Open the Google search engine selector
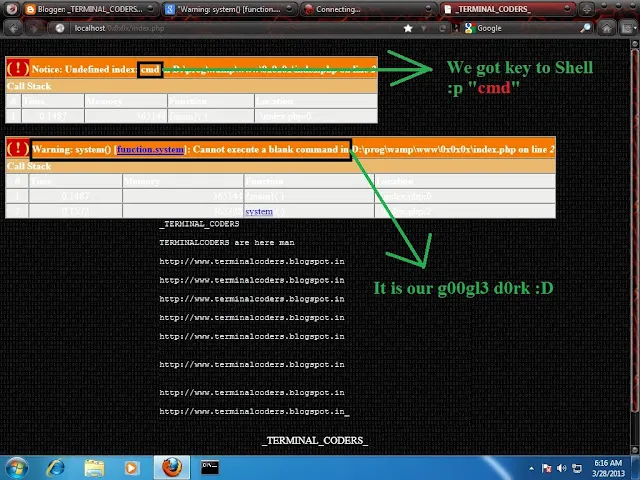This screenshot has height=480, width=640. (x=469, y=28)
